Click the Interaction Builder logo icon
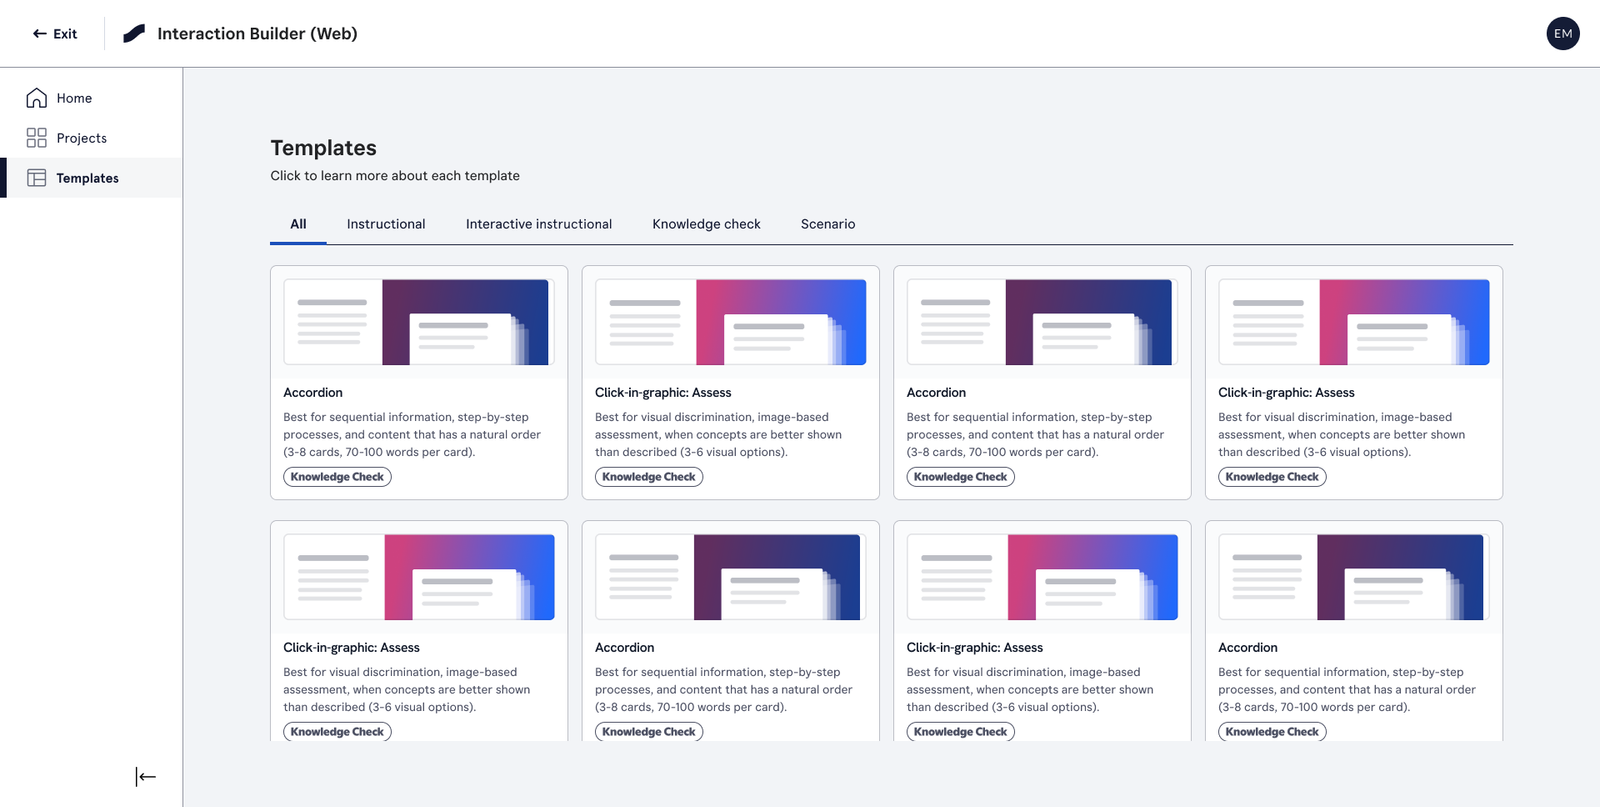Image resolution: width=1600 pixels, height=807 pixels. 134,34
